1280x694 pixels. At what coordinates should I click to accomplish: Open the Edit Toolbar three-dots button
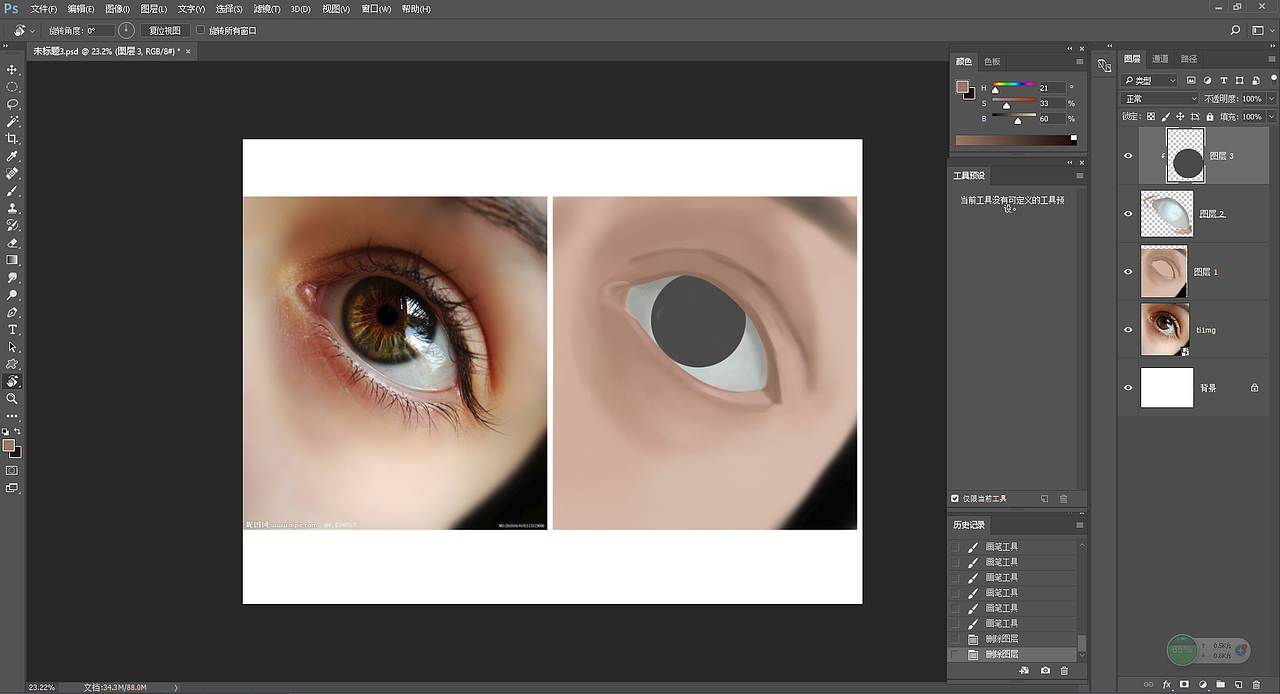click(13, 415)
